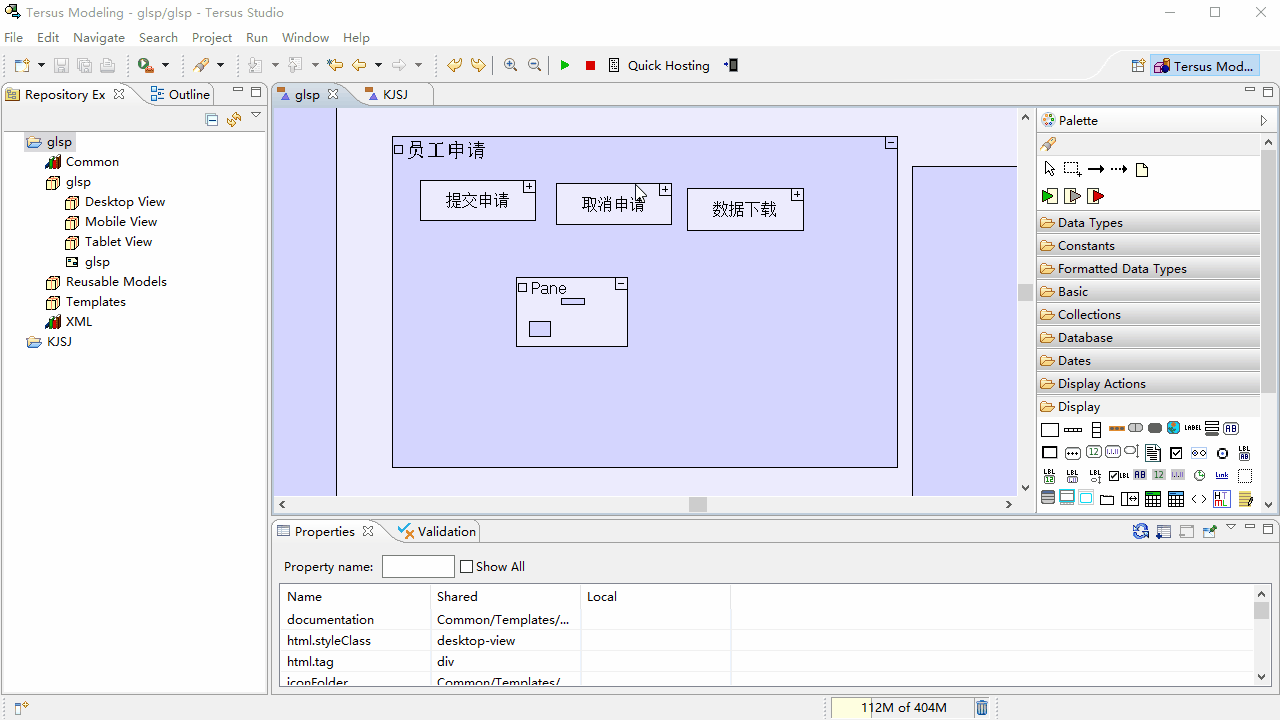Open the Window menu
Viewport: 1280px width, 720px height.
point(305,37)
